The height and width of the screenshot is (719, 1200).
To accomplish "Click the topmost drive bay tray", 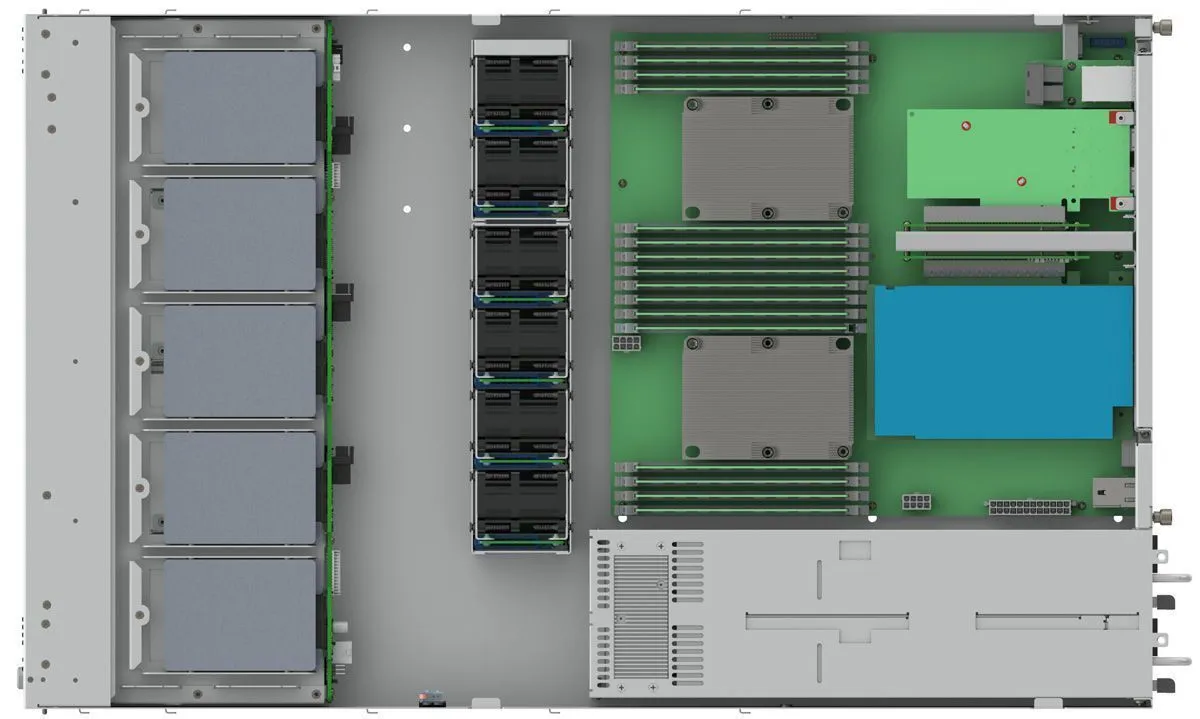I will (238, 107).
